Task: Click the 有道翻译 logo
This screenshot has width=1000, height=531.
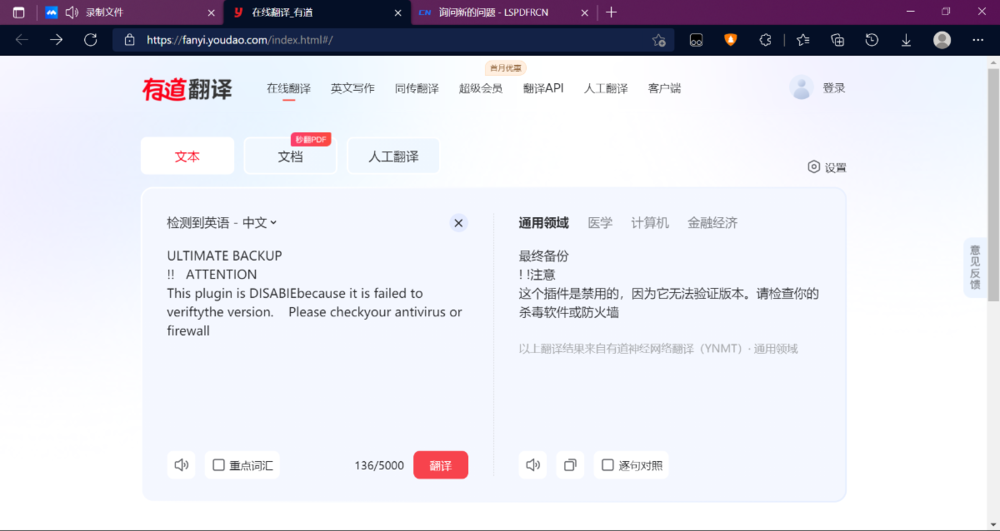Action: (x=187, y=89)
